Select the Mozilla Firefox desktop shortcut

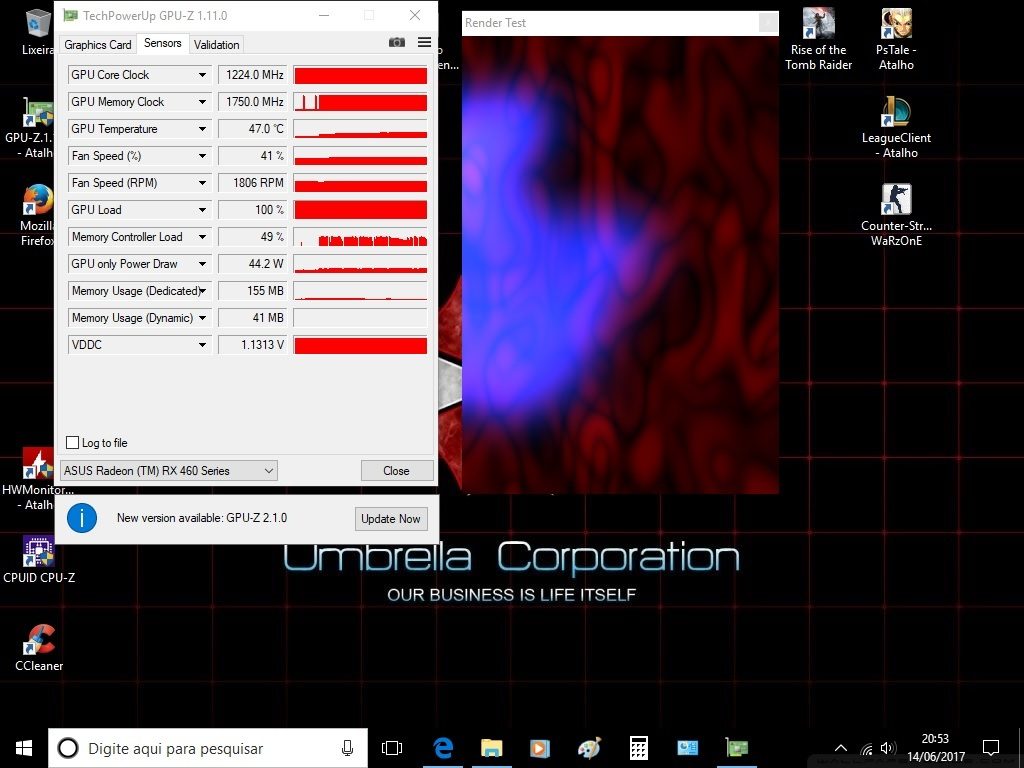(37, 216)
